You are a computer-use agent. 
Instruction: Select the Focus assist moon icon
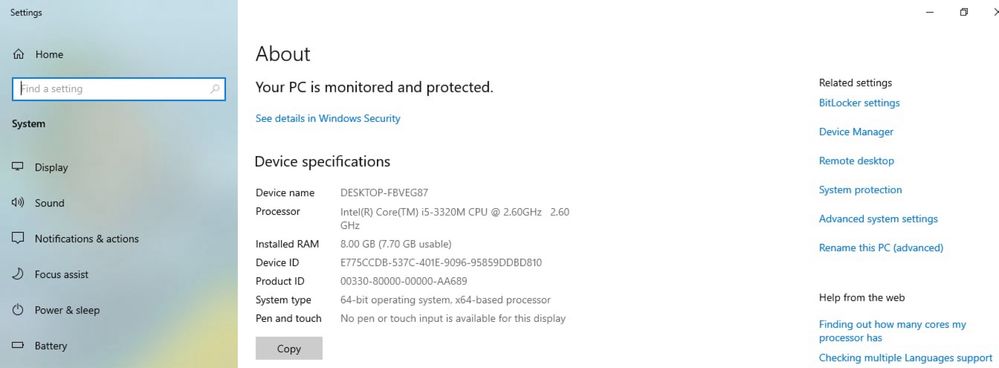coord(18,274)
